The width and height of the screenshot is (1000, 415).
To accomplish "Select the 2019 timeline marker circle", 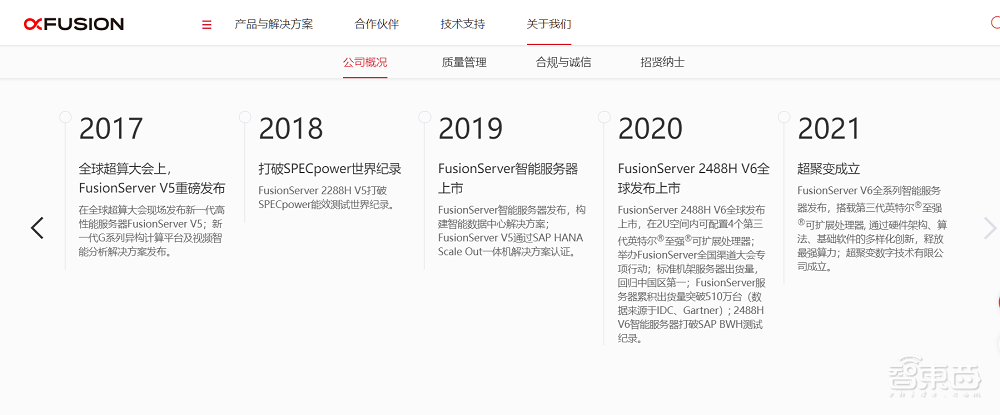I will (425, 117).
